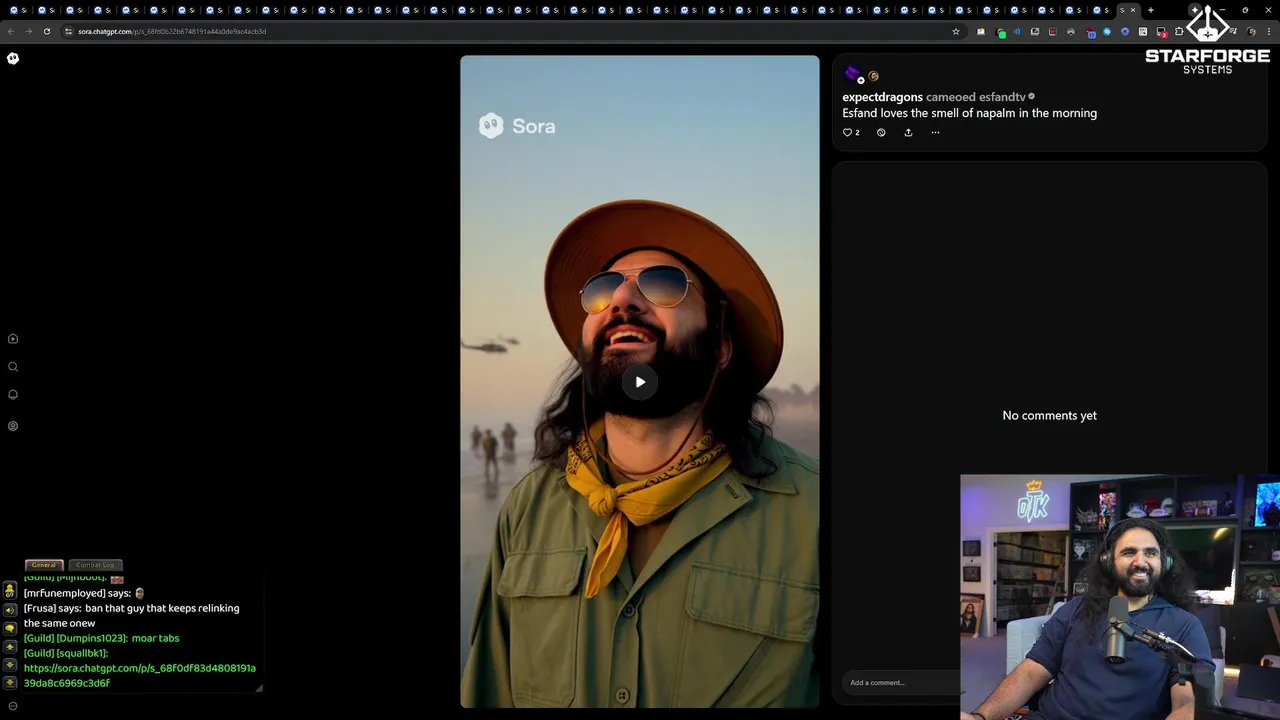Open the browser three-dot menu
The image size is (1280, 720).
(1269, 31)
